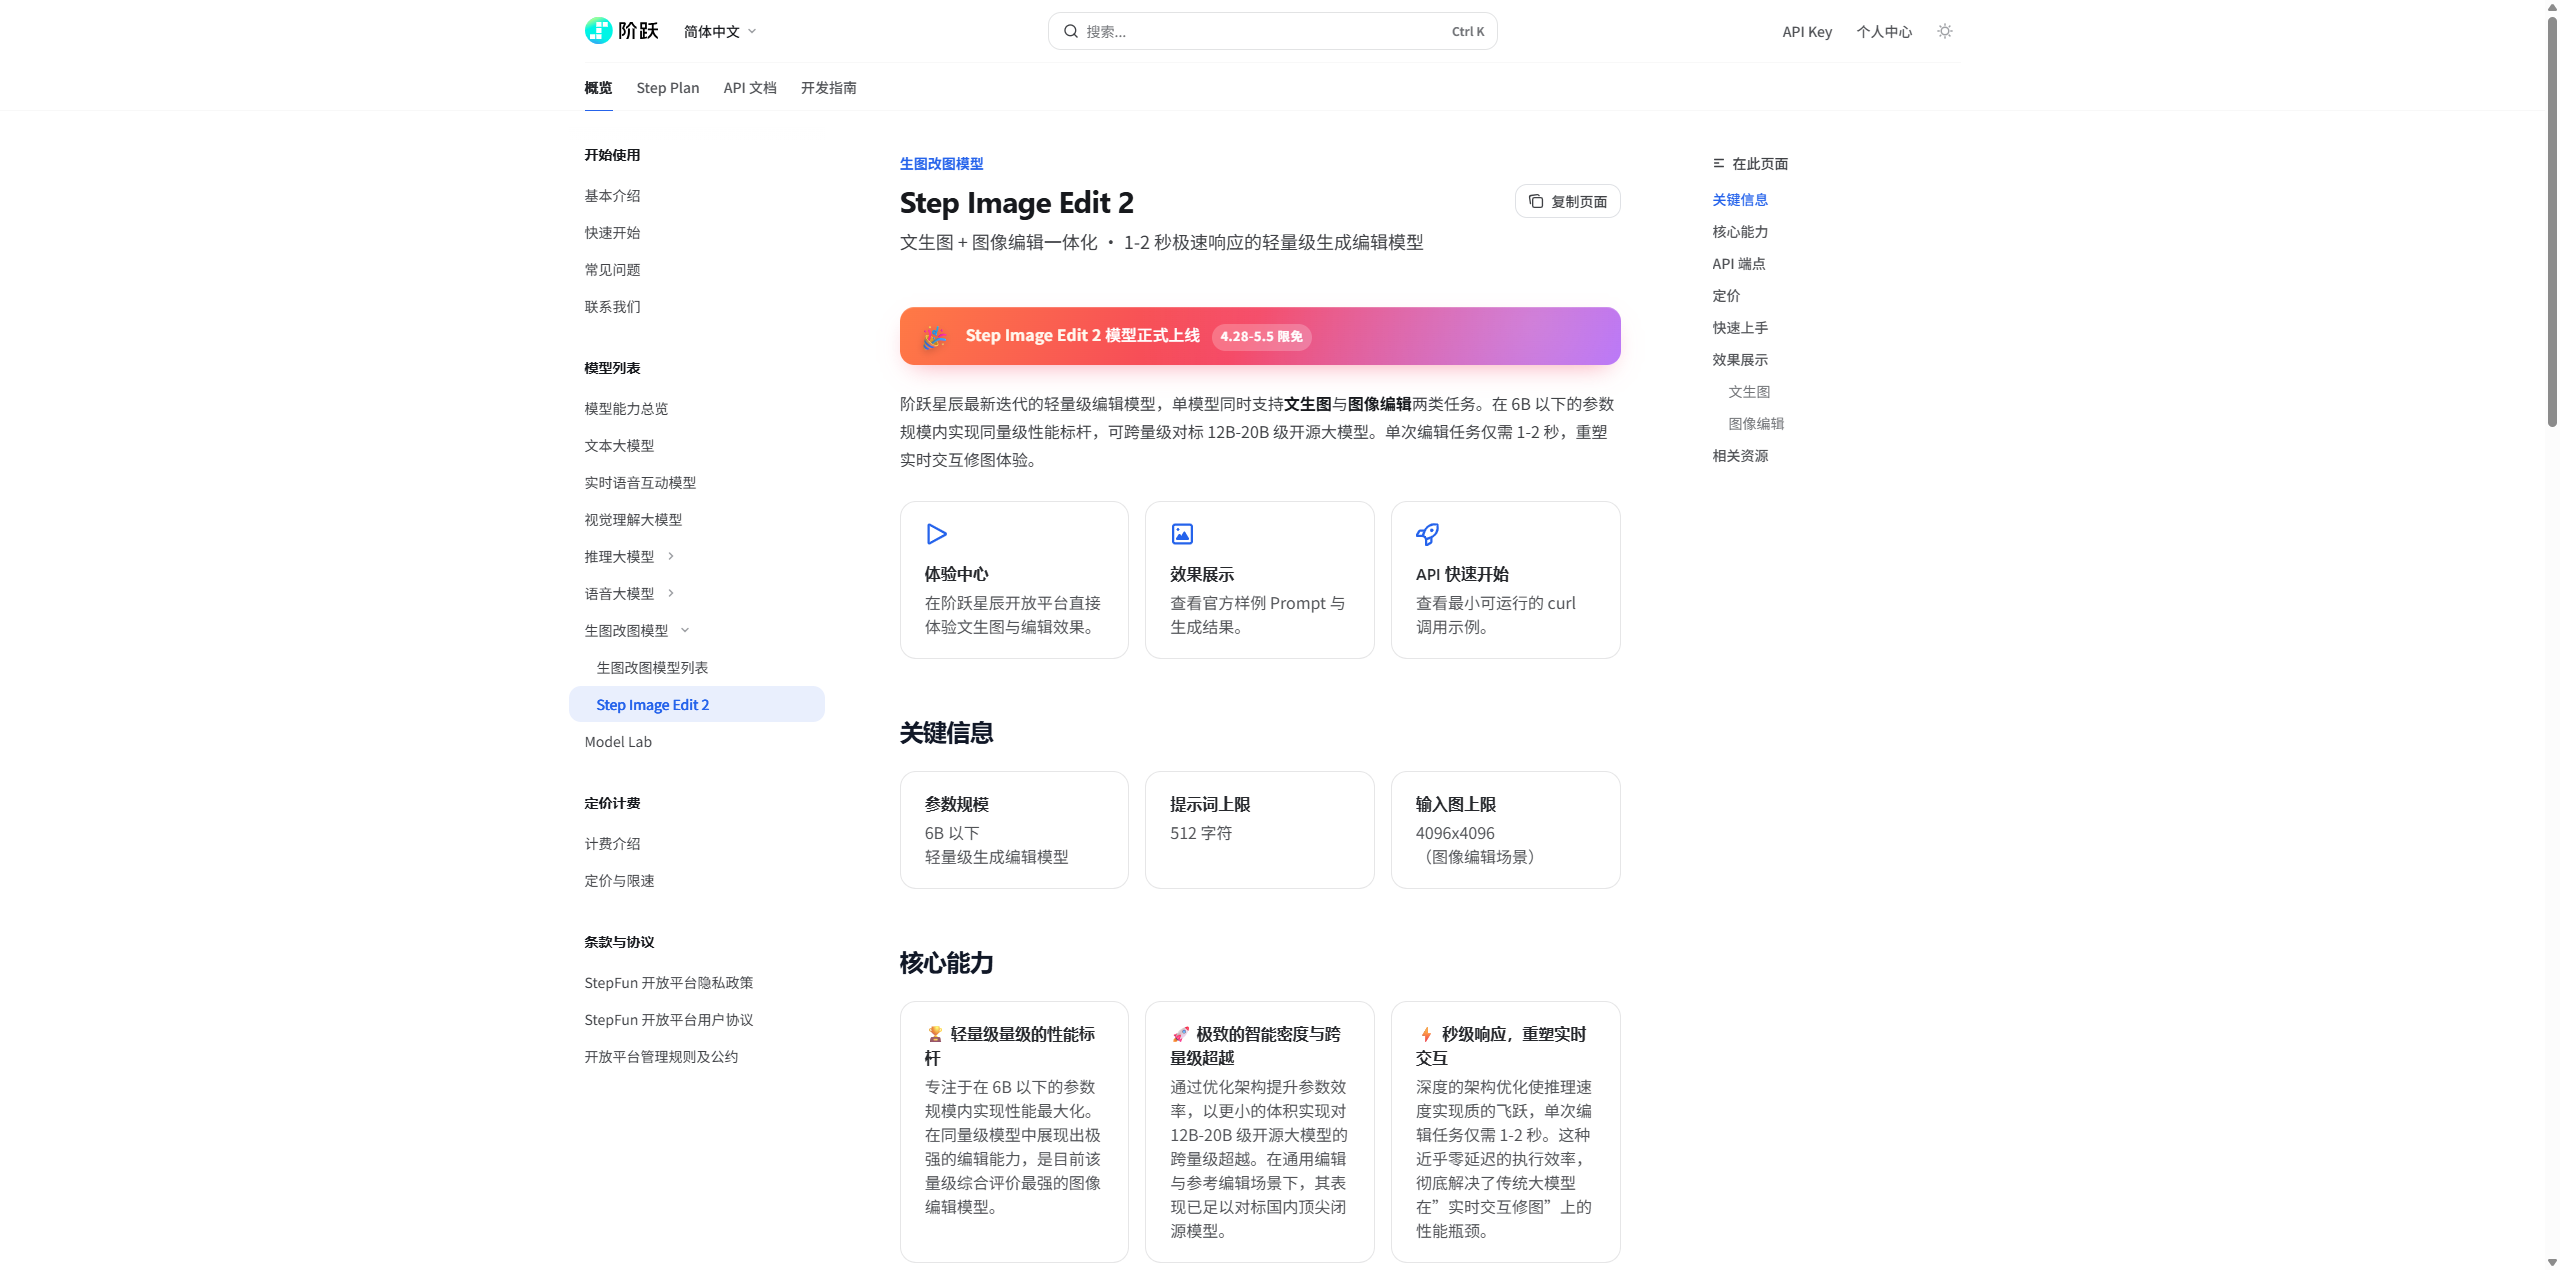The width and height of the screenshot is (2560, 1270).
Task: Click the scrollbar down arrow
Action: [x=2552, y=1262]
